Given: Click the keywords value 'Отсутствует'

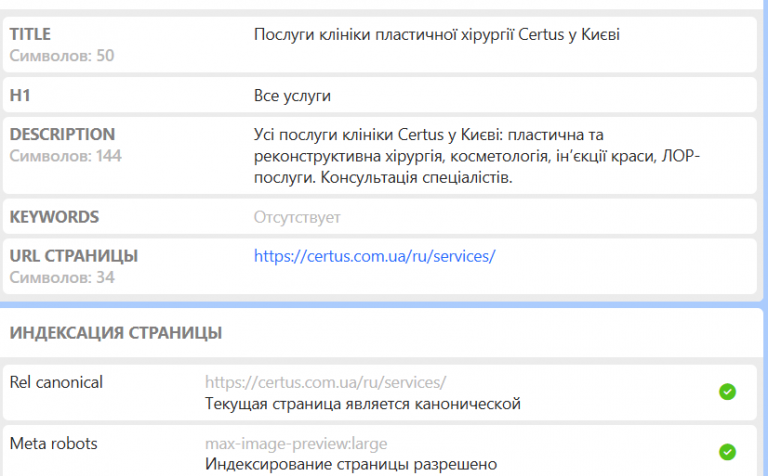Looking at the screenshot, I should point(297,217).
